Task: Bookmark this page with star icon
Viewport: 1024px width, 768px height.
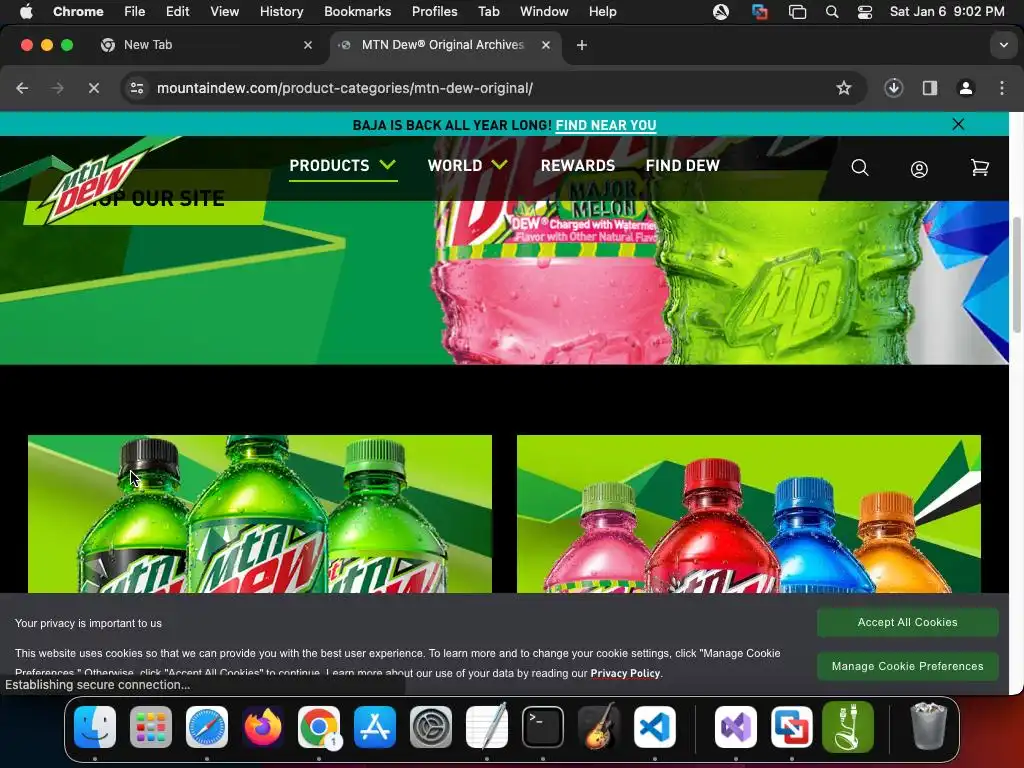Action: pyautogui.click(x=844, y=88)
